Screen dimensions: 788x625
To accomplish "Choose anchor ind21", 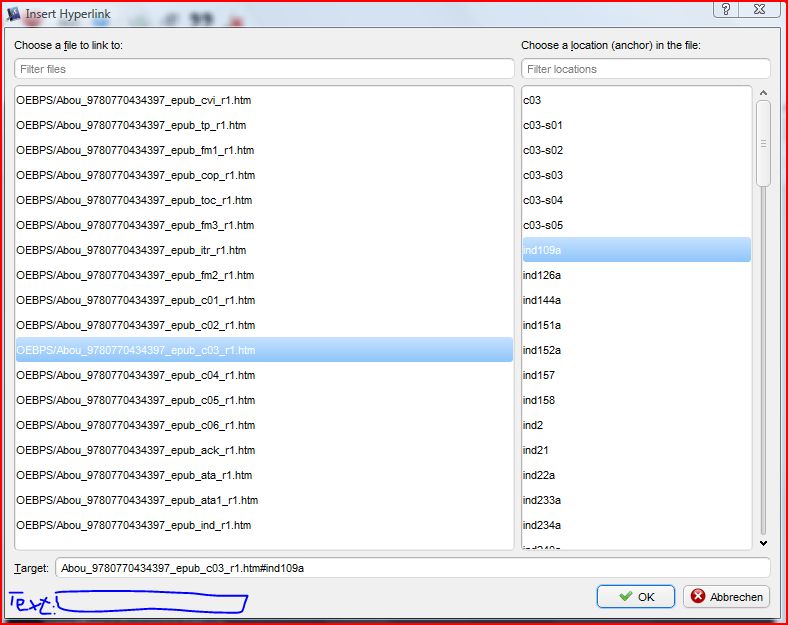I will point(637,450).
